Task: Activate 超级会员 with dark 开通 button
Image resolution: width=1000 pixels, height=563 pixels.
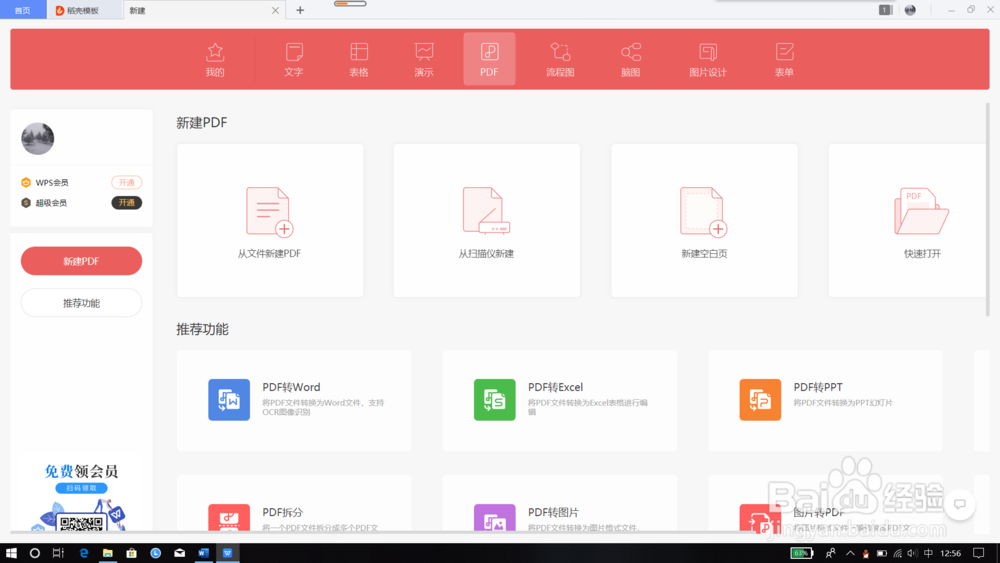Action: [126, 203]
